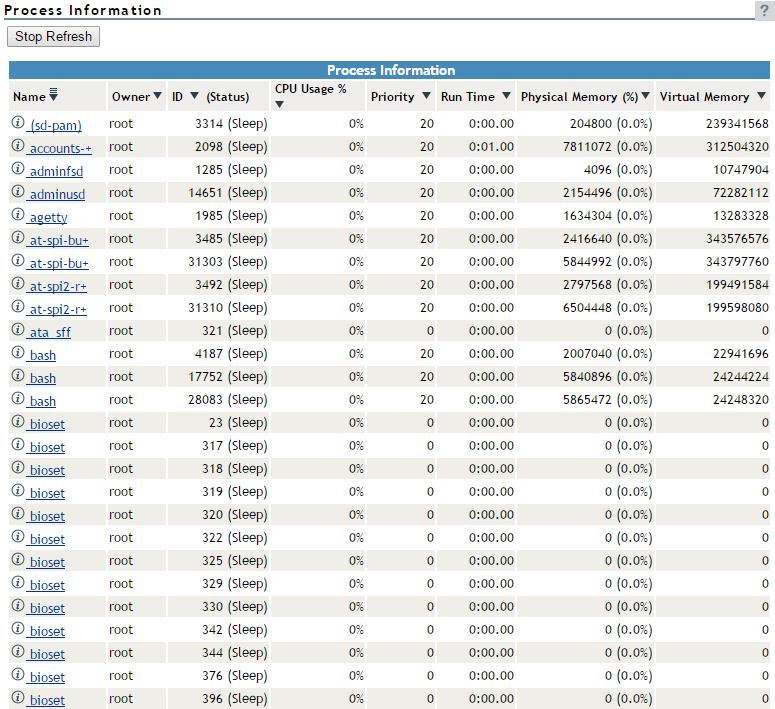
Task: Click Physical Memory (%) sort arrow
Action: [647, 97]
